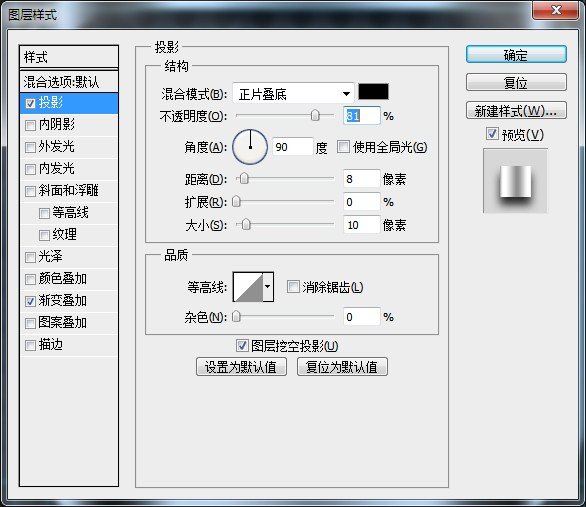Viewport: 586px width, 507px height.
Task: Click the 等高线 contour preview thumbnail
Action: 248,287
